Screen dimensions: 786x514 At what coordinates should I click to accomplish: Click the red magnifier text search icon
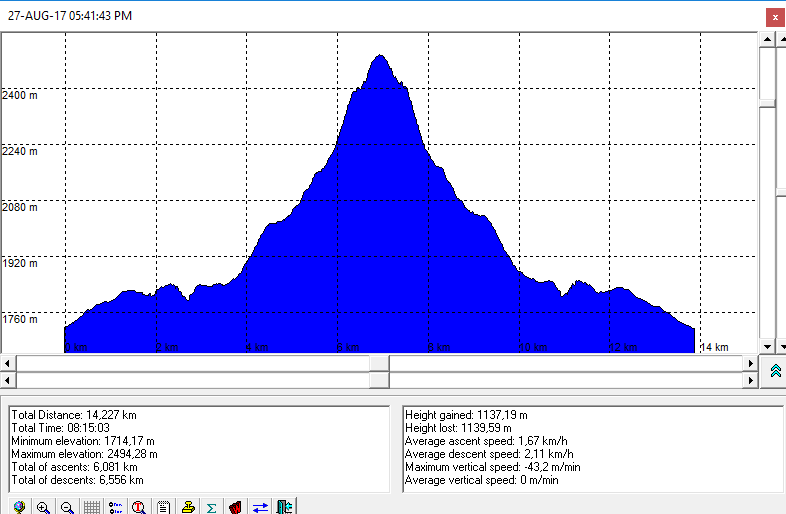pos(139,507)
